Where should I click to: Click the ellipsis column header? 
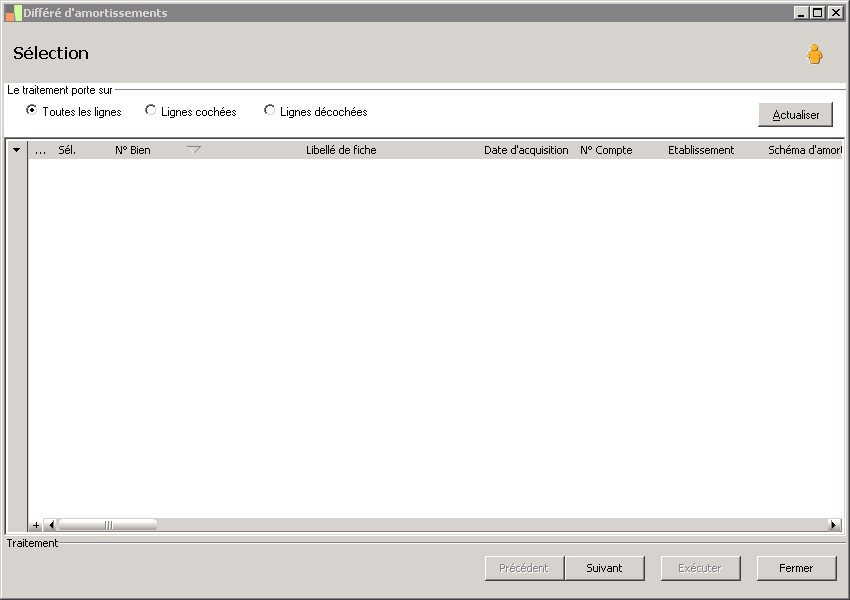click(x=40, y=150)
